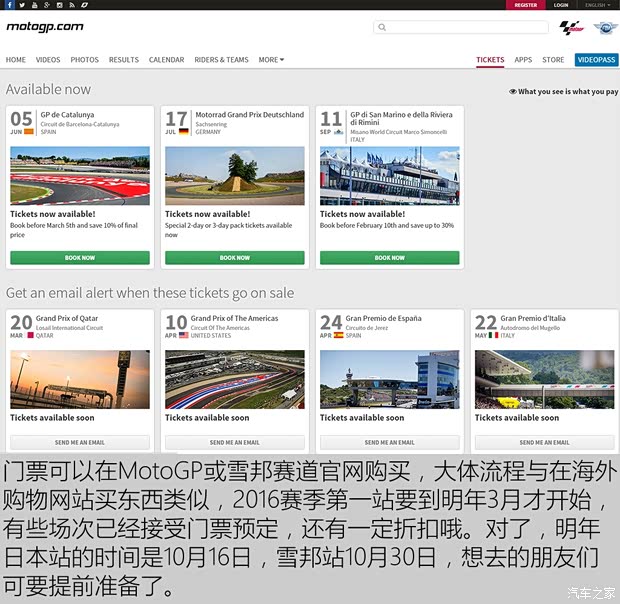Viewport: 620px width, 604px height.
Task: Switch to the TICKETS tab
Action: tap(490, 60)
